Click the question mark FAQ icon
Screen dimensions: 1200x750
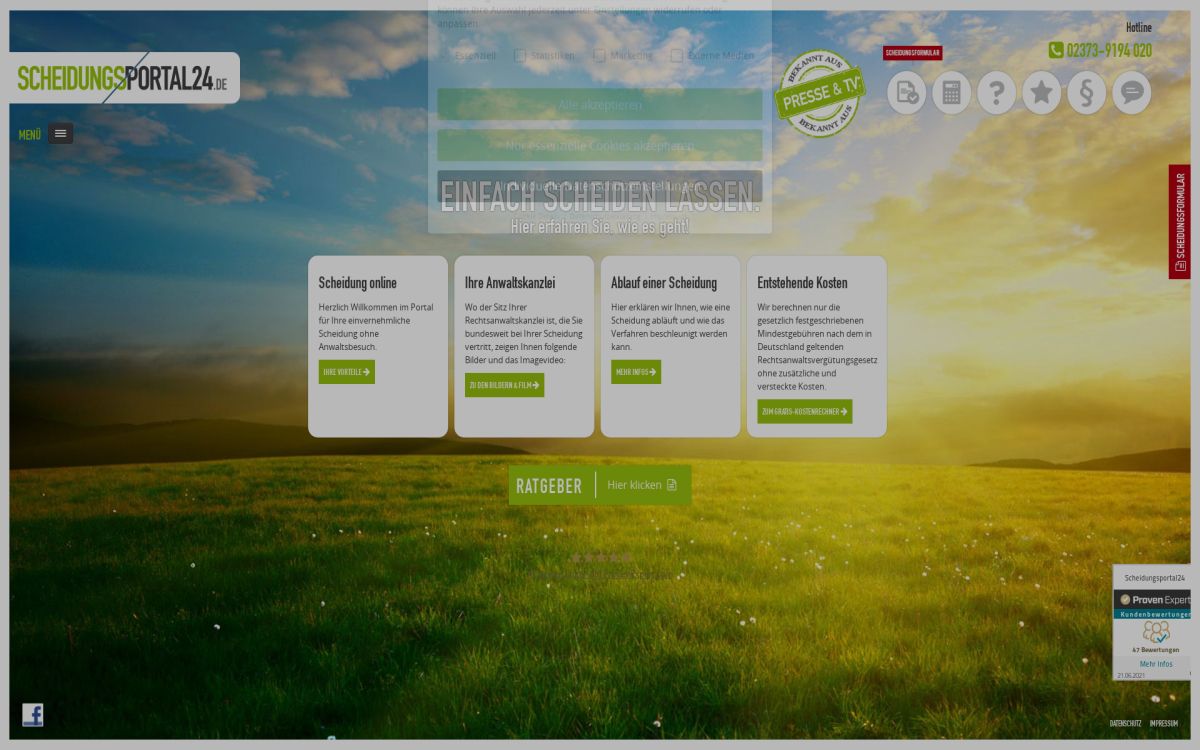point(996,93)
